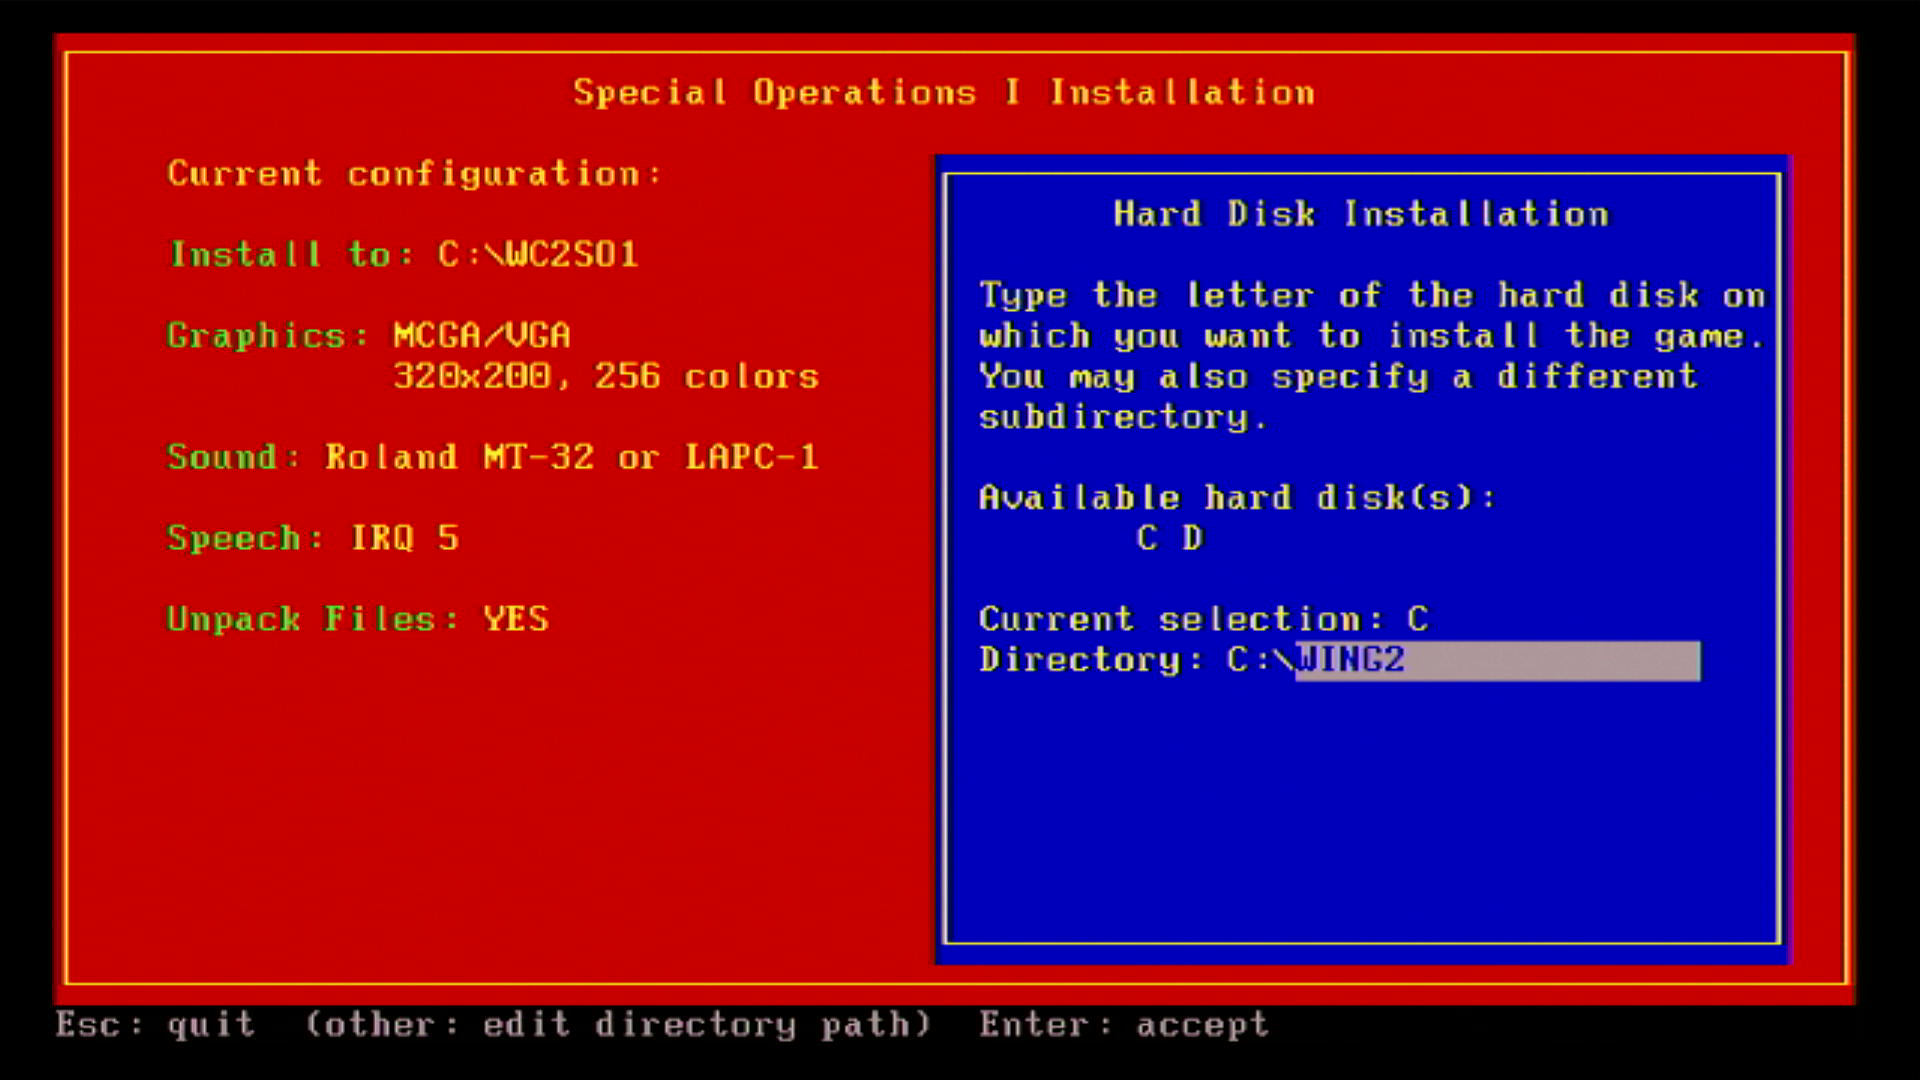This screenshot has width=1920, height=1080.
Task: Click the Available hard disk(s) label
Action: click(1236, 498)
